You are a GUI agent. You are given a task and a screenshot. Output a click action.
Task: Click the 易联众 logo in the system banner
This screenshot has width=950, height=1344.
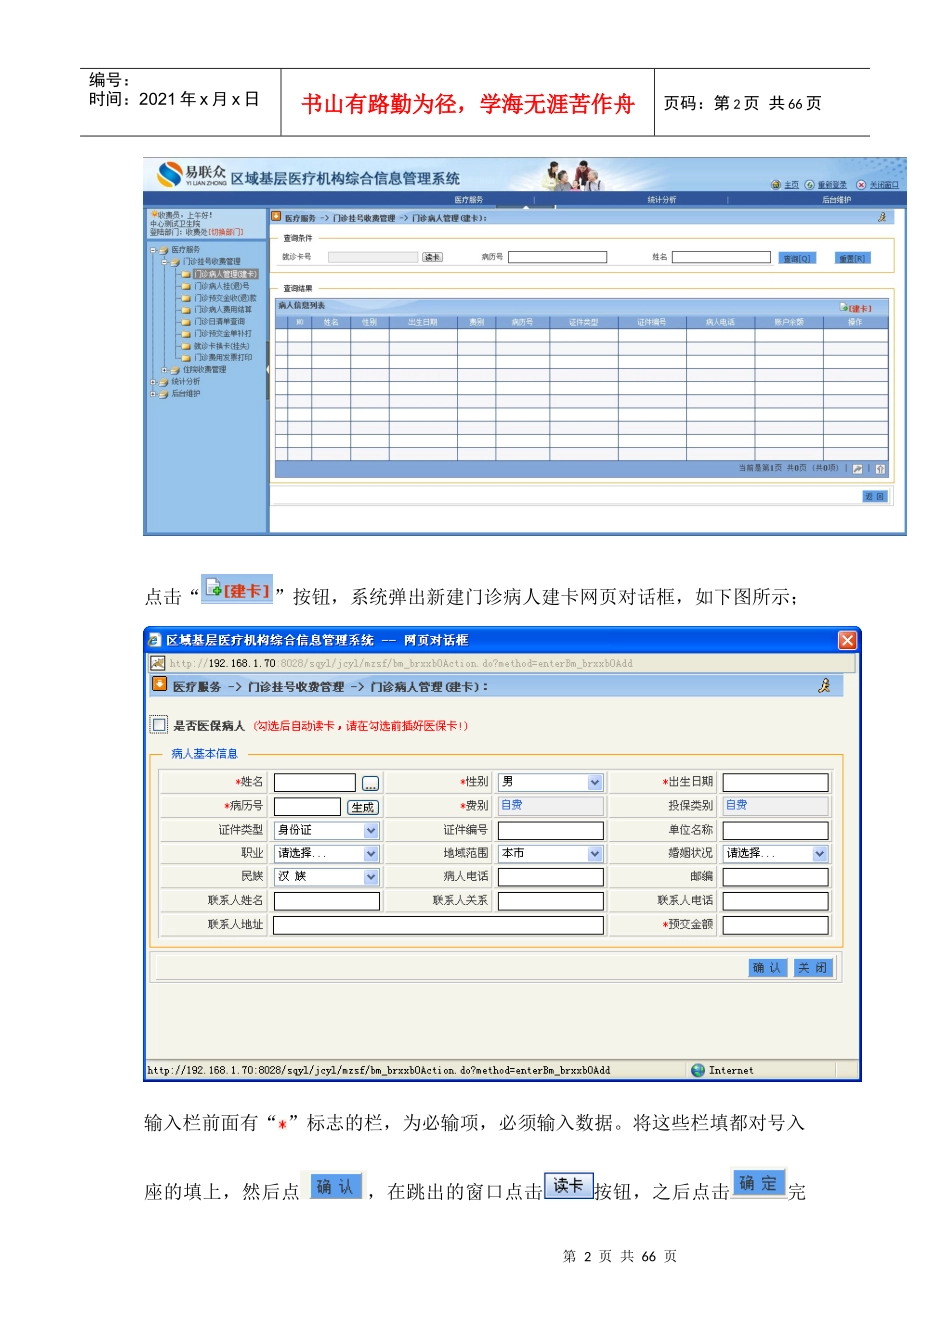[x=192, y=175]
